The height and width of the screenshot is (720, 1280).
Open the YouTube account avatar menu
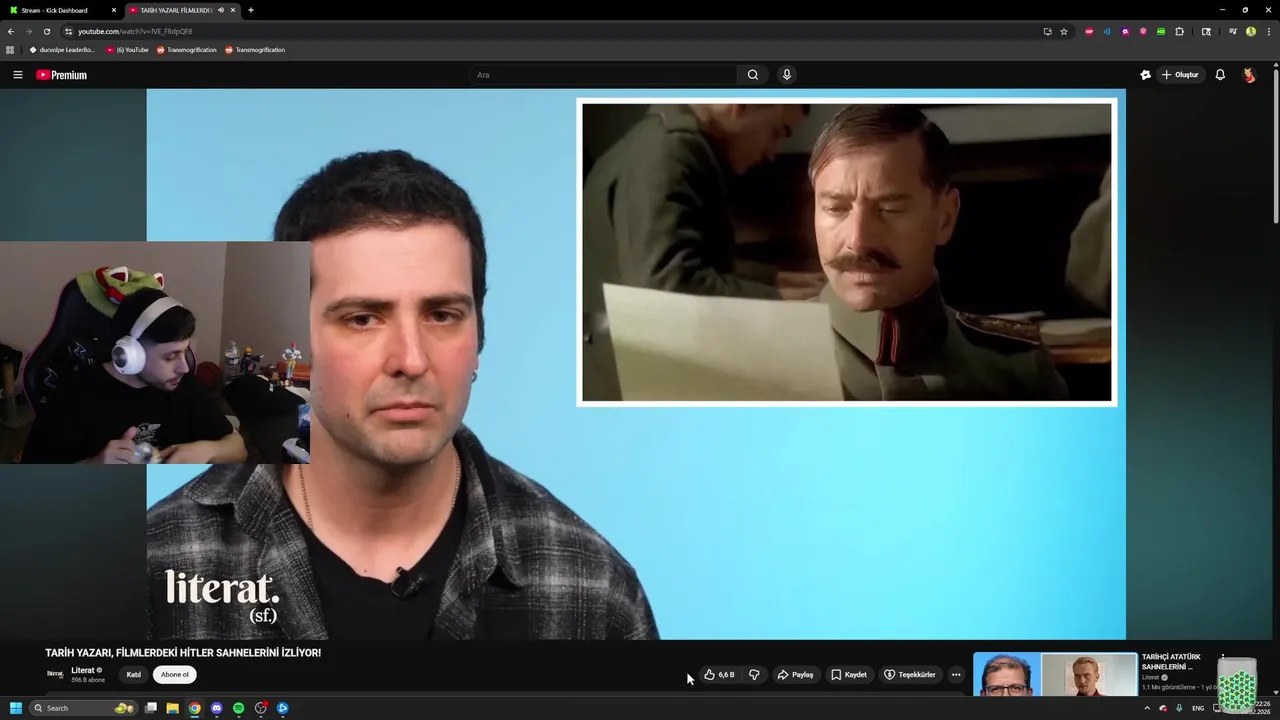pos(1249,75)
